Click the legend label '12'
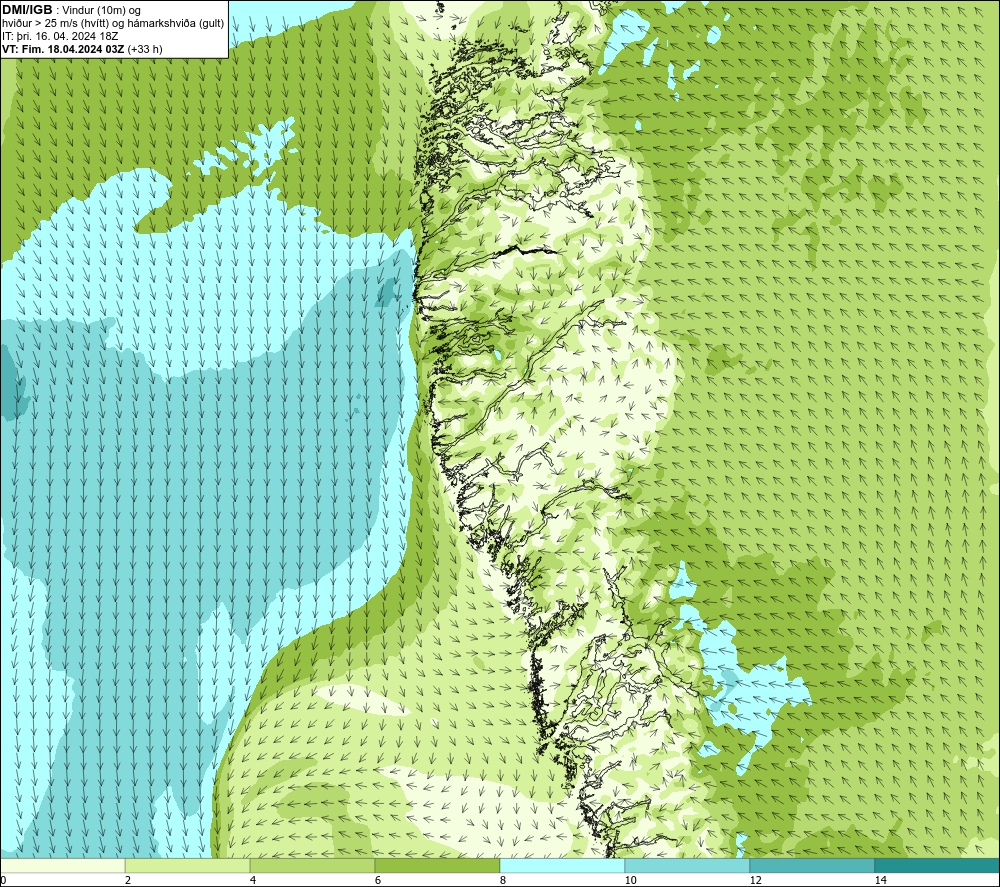The image size is (1000, 887). [755, 880]
